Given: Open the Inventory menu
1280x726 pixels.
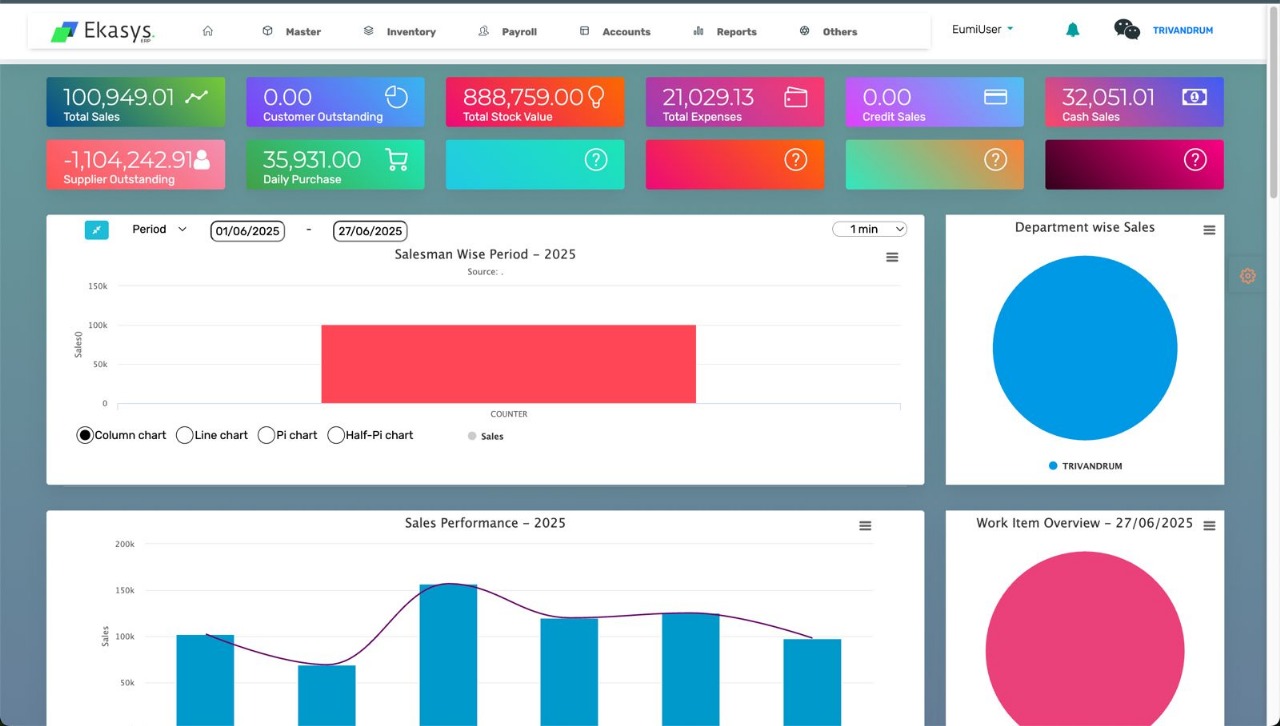Looking at the screenshot, I should [399, 32].
